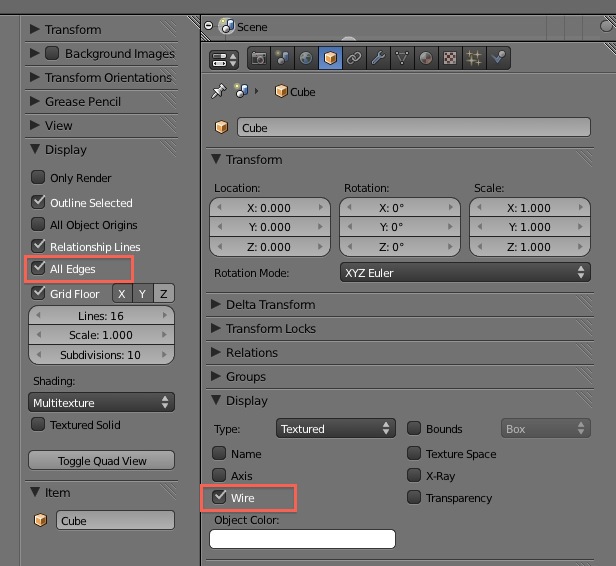Viewport: 616px width, 566px height.
Task: Open the Particles sparkle tab
Action: click(474, 58)
